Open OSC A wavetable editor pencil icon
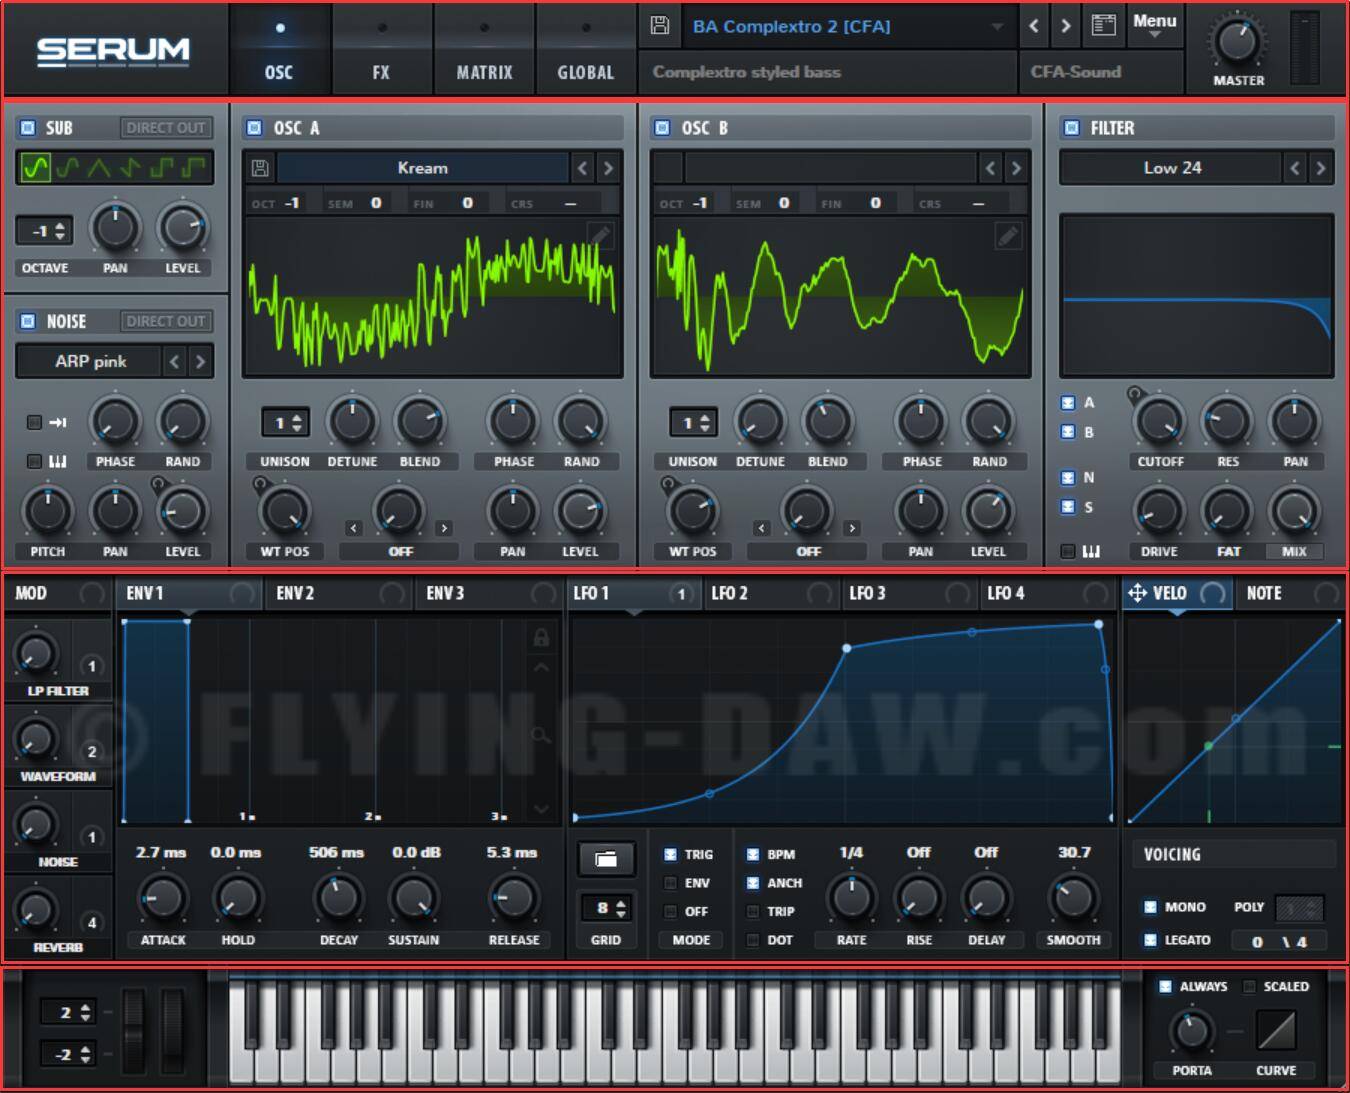The image size is (1350, 1093). [x=600, y=236]
